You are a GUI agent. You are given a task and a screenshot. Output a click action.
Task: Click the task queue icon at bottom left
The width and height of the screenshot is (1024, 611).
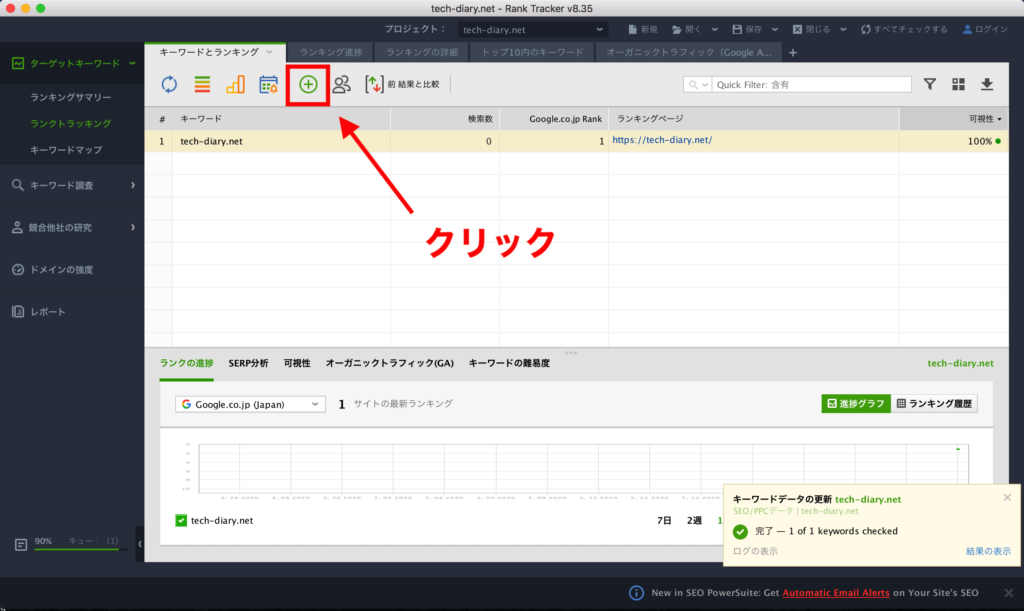click(x=21, y=544)
